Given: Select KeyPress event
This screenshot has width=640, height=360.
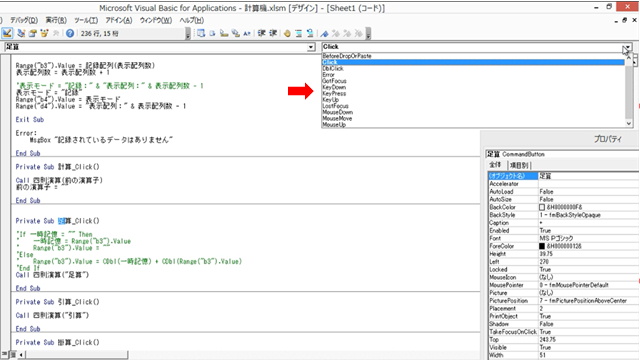Looking at the screenshot, I should tap(473, 93).
